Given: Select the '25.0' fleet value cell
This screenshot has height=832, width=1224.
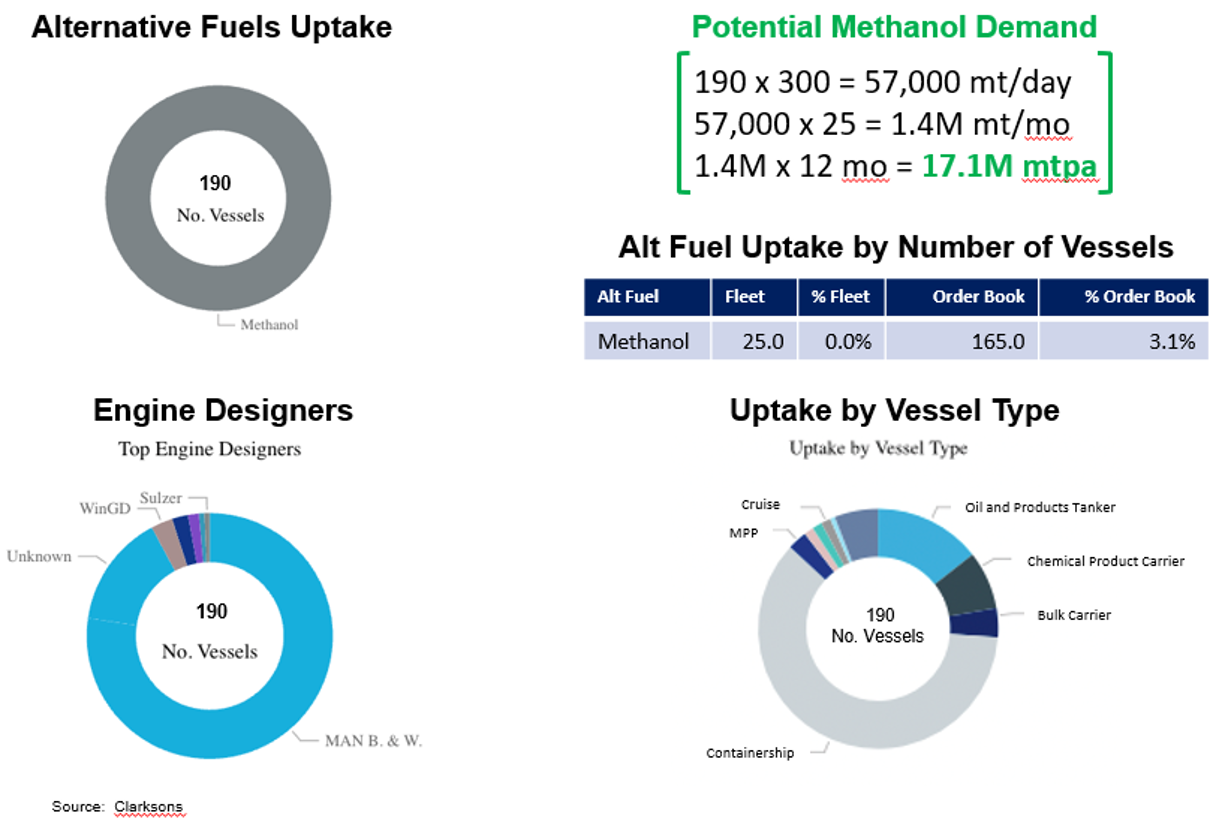Looking at the screenshot, I should [754, 341].
